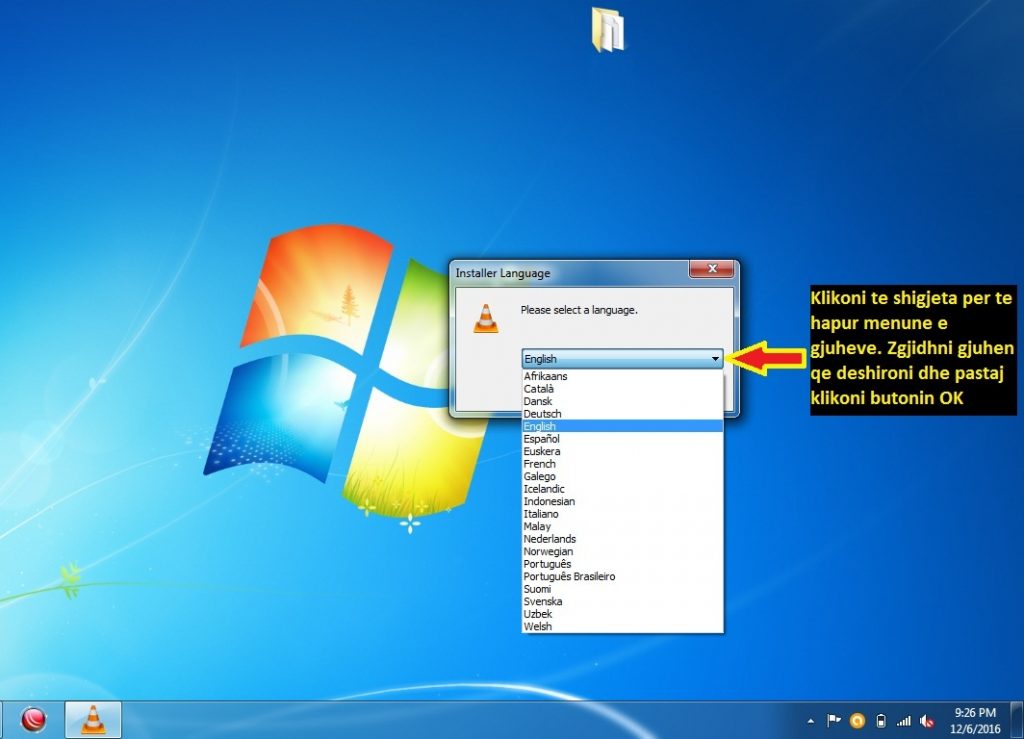The image size is (1024, 739).
Task: Click the Action Center flag icon
Action: 833,720
